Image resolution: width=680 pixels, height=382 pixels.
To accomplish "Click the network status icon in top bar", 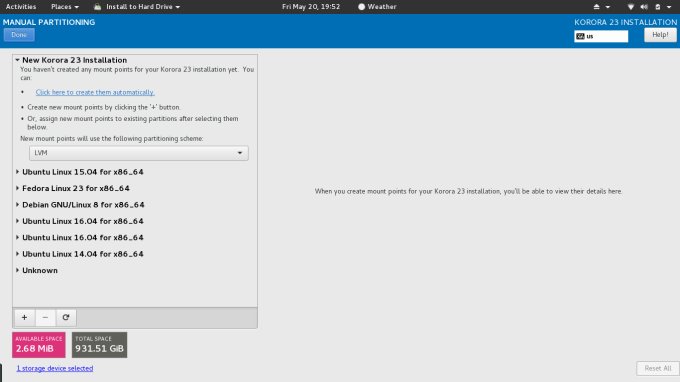I will pyautogui.click(x=631, y=7).
